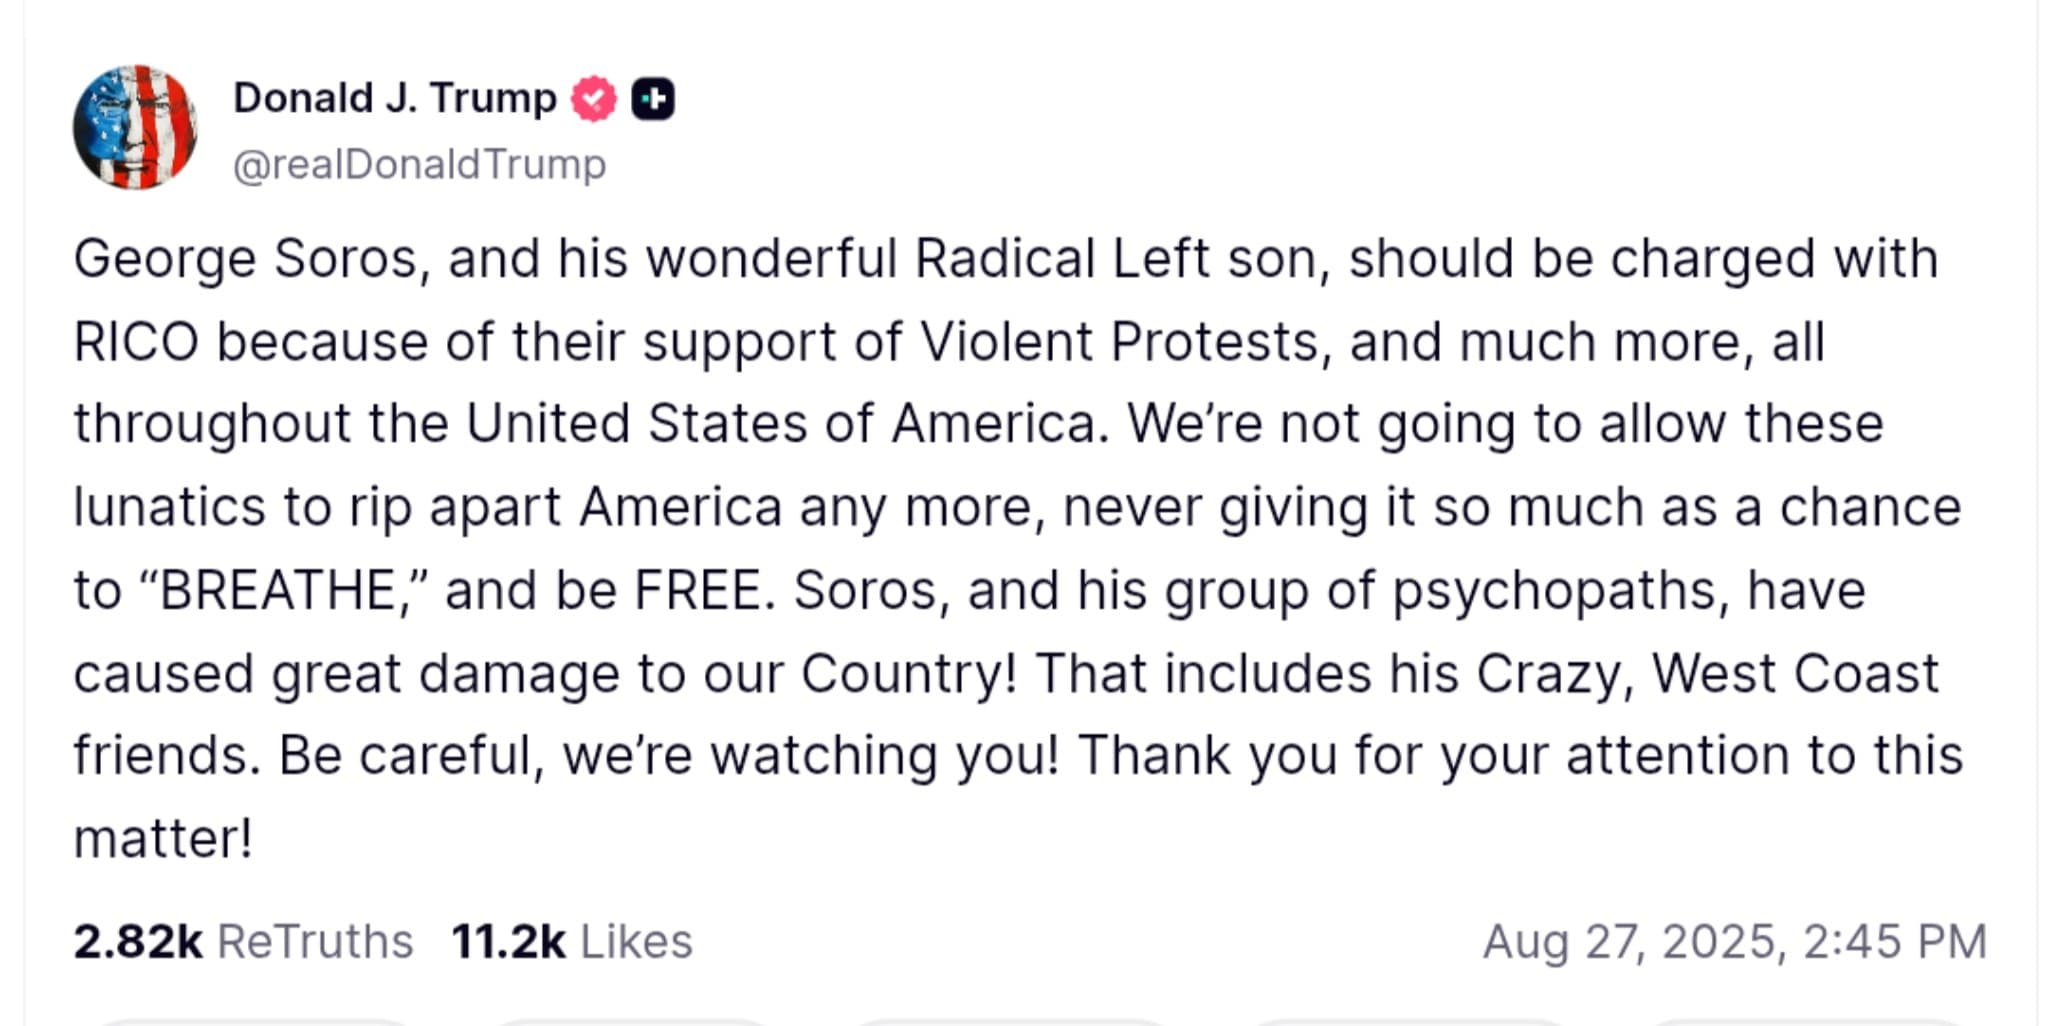2048x1026 pixels.
Task: Click the fourth pill button along the bottom
Action: 1405,1018
